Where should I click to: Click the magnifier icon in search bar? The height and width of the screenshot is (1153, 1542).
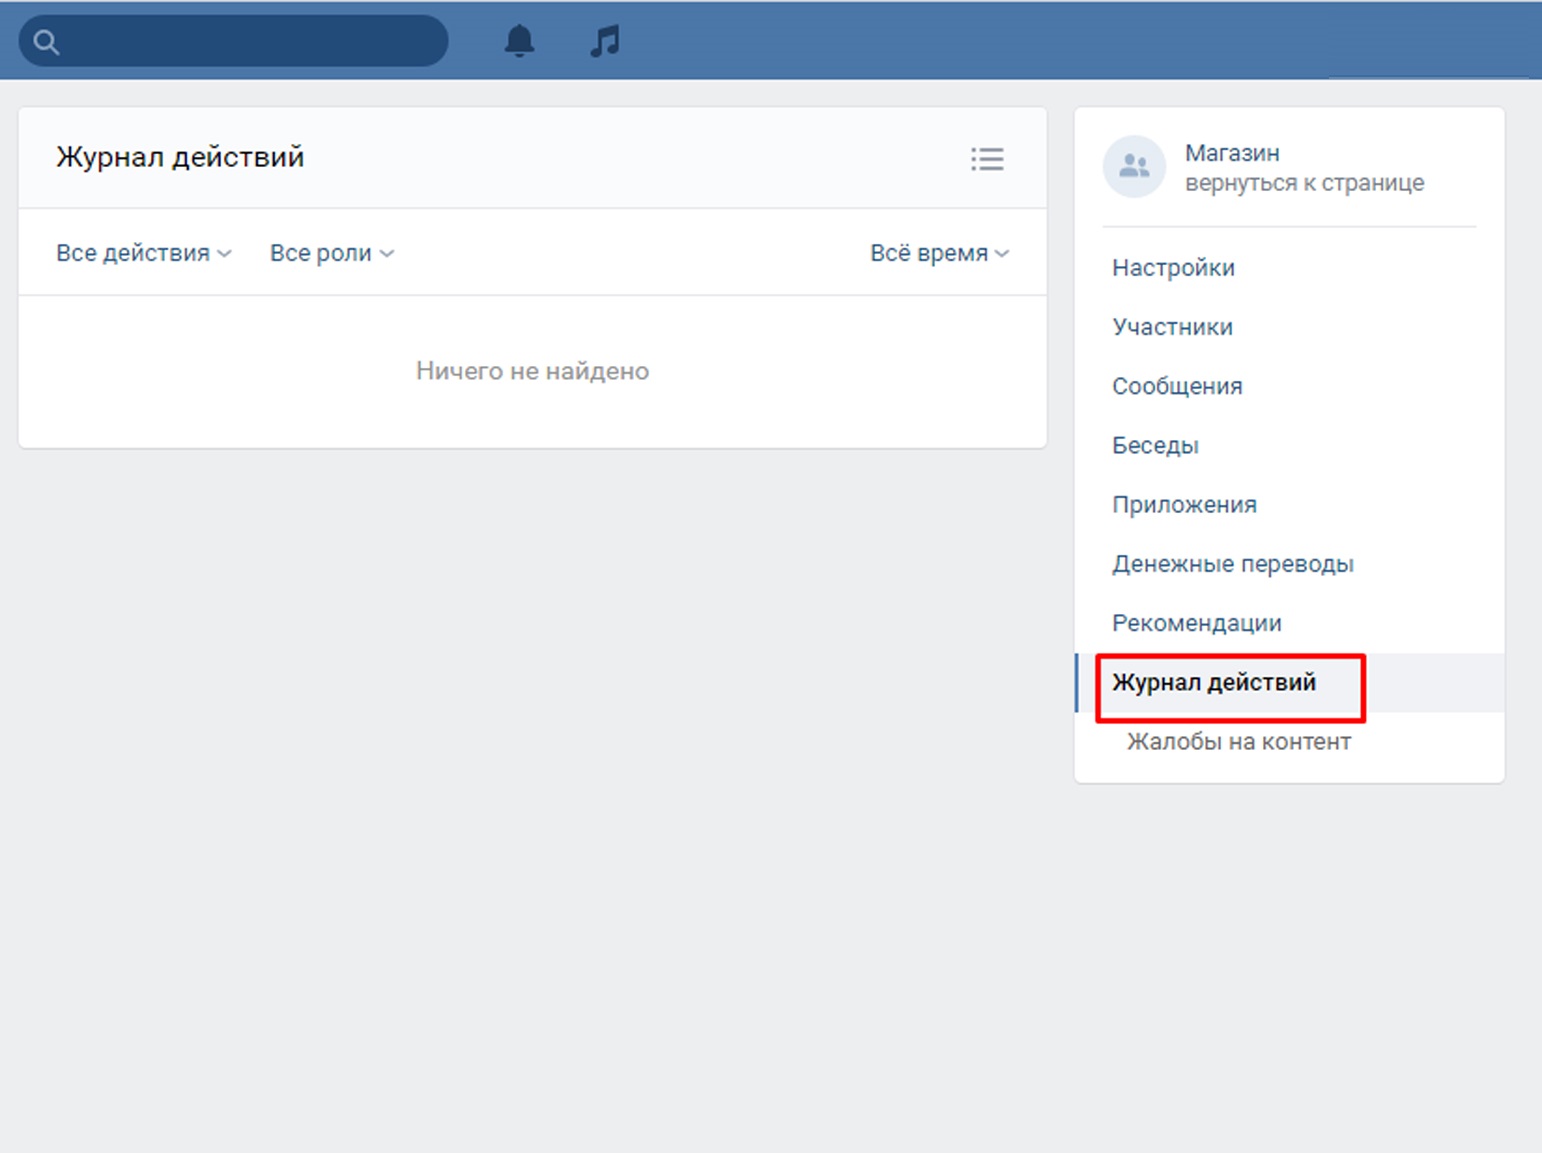[46, 42]
